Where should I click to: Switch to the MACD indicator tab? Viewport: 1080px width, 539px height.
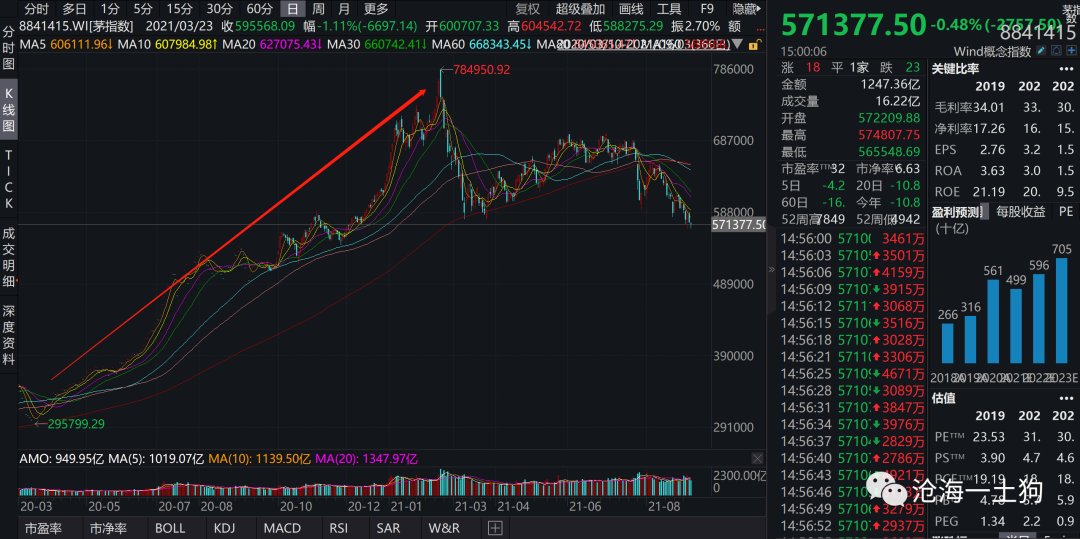[282, 528]
